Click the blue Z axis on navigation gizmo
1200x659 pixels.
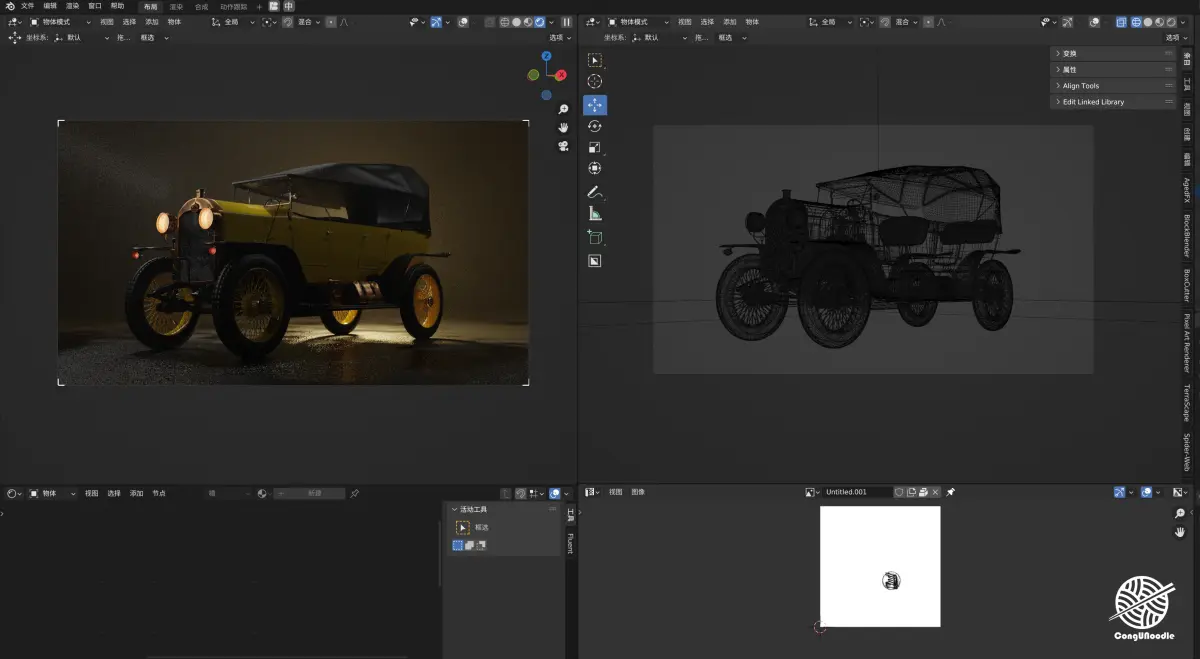(547, 57)
